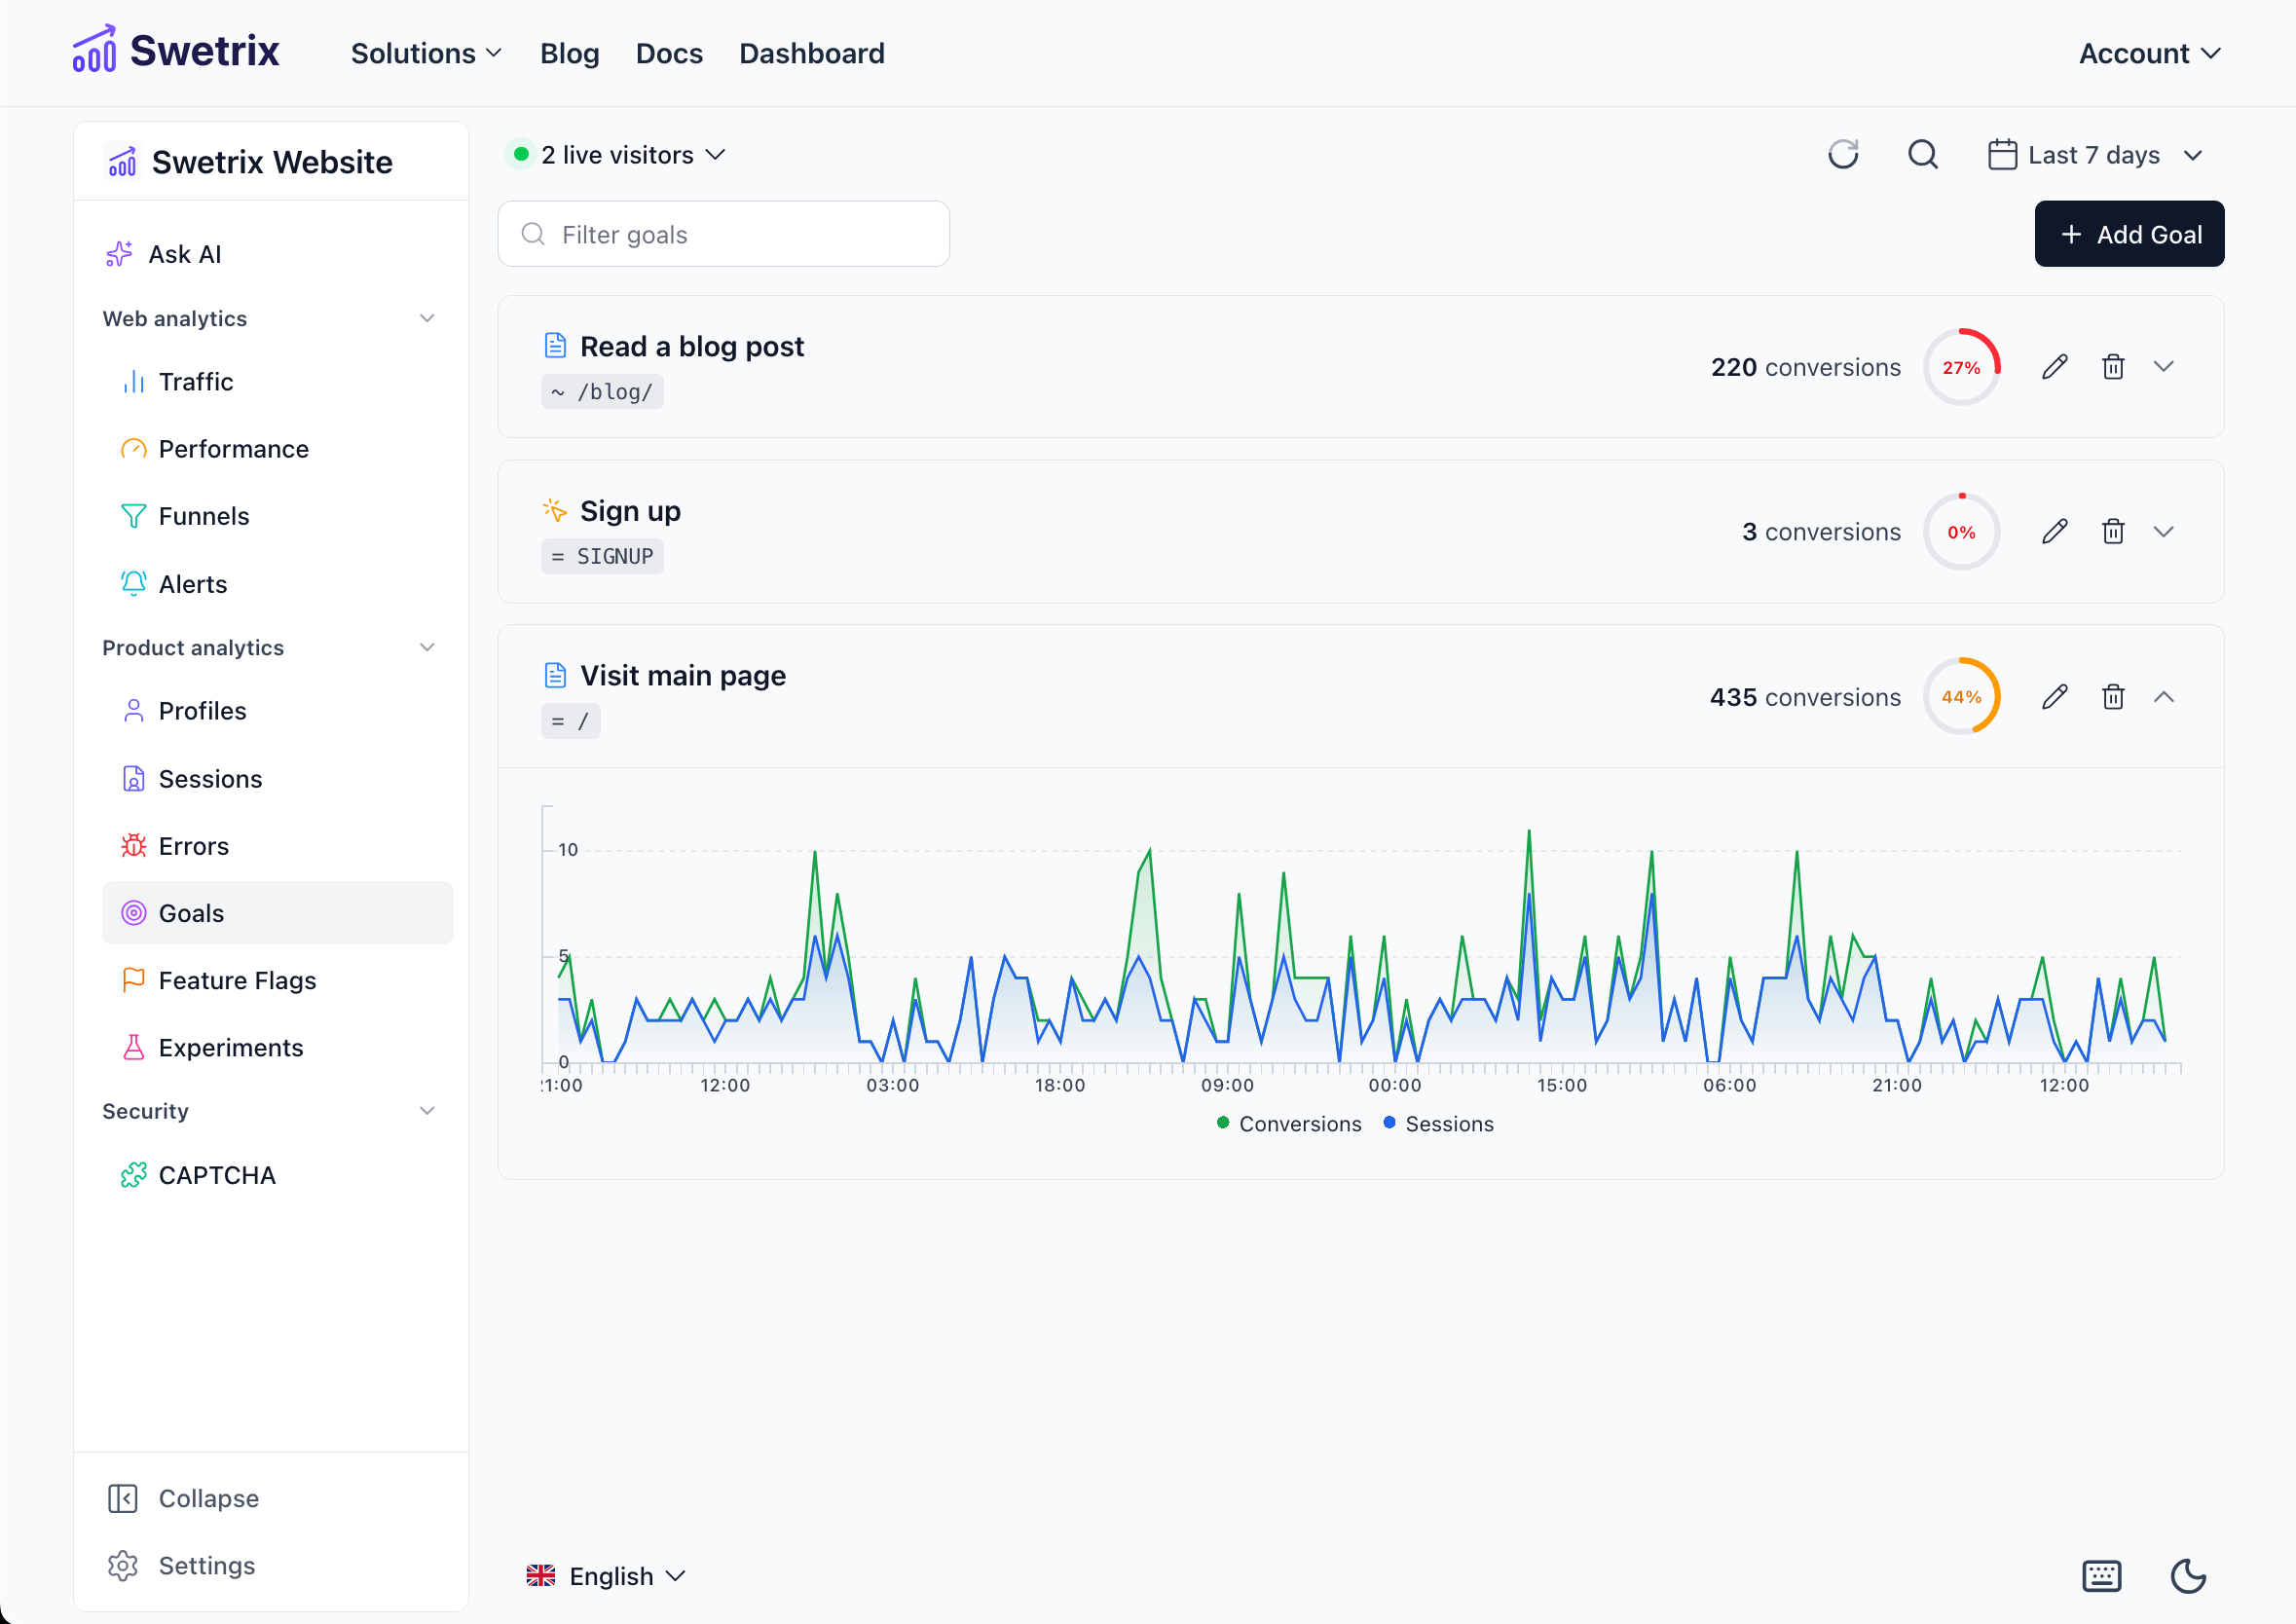
Task: Edit the 'Read a blog post' goal
Action: [2054, 367]
